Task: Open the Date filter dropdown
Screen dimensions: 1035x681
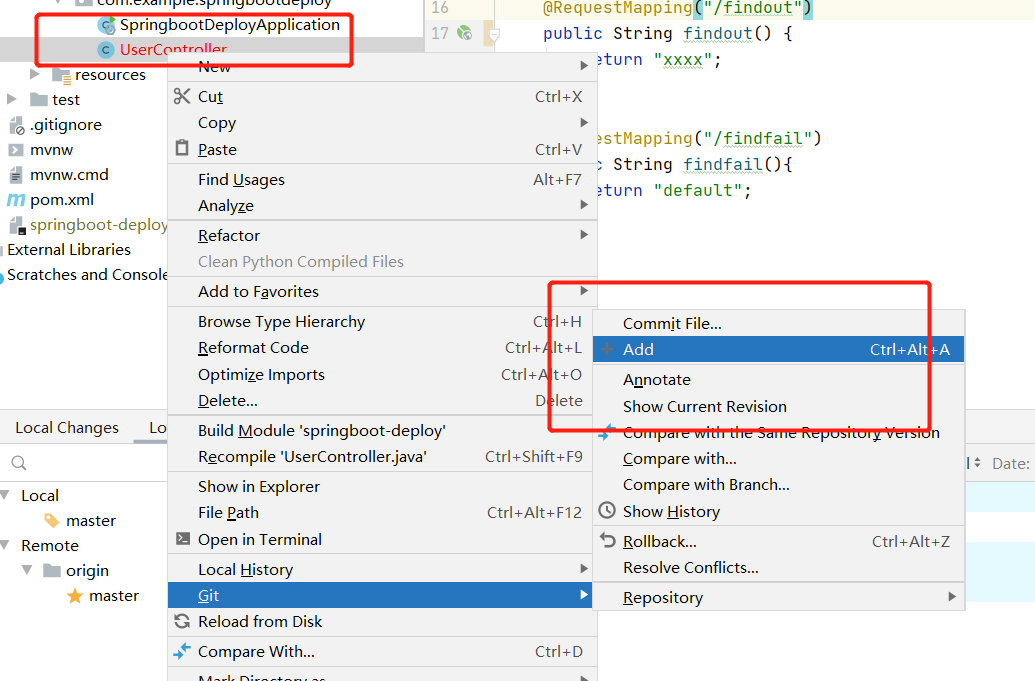Action: tap(1010, 463)
